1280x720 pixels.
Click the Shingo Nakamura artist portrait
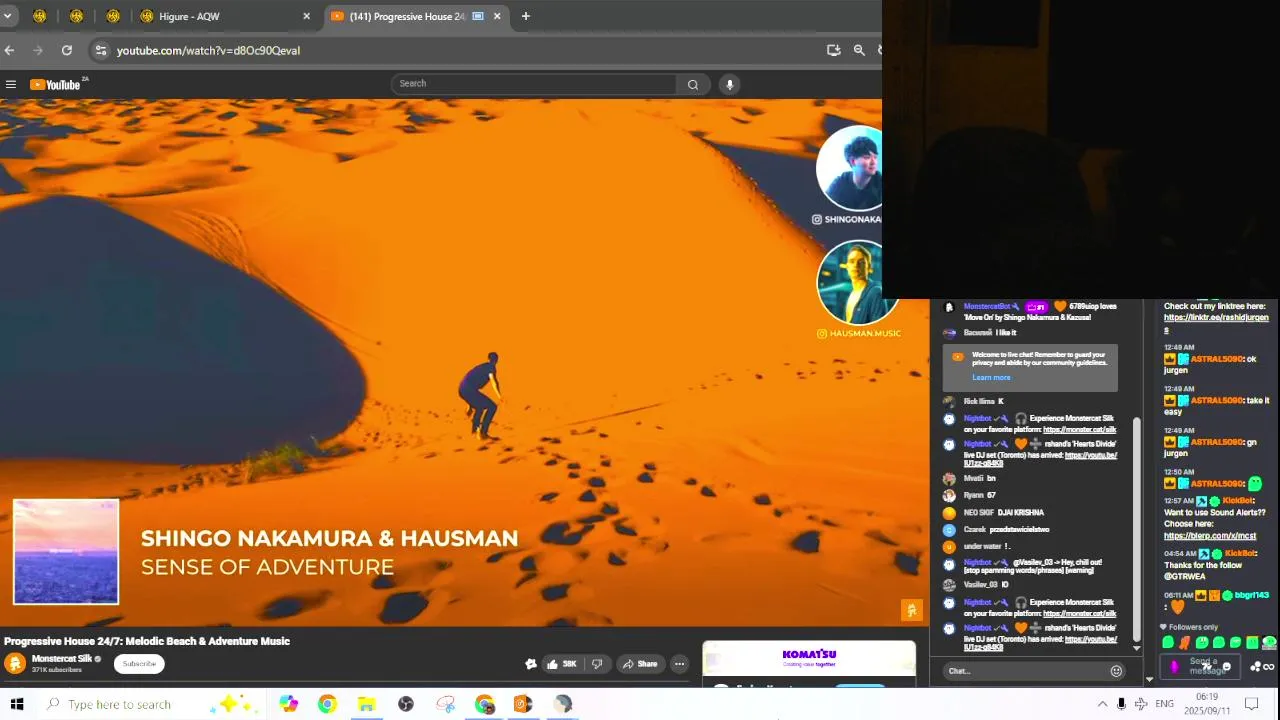(x=850, y=168)
